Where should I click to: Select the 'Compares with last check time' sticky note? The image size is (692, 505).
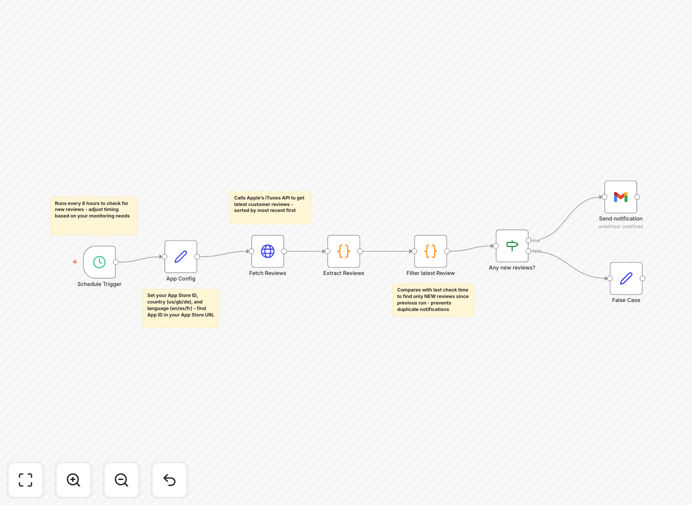point(433,300)
